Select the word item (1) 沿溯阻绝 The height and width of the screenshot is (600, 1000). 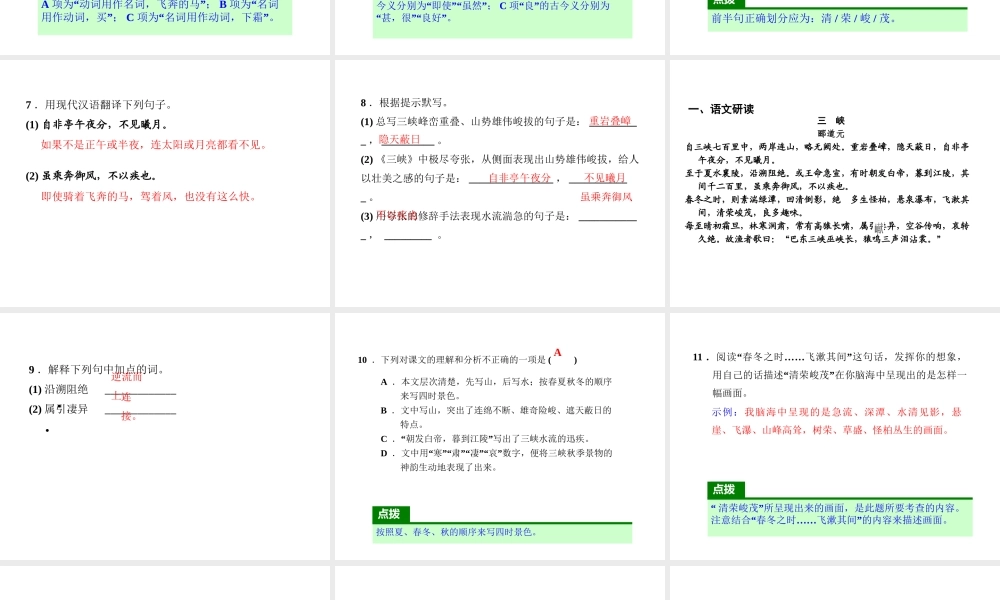point(58,389)
